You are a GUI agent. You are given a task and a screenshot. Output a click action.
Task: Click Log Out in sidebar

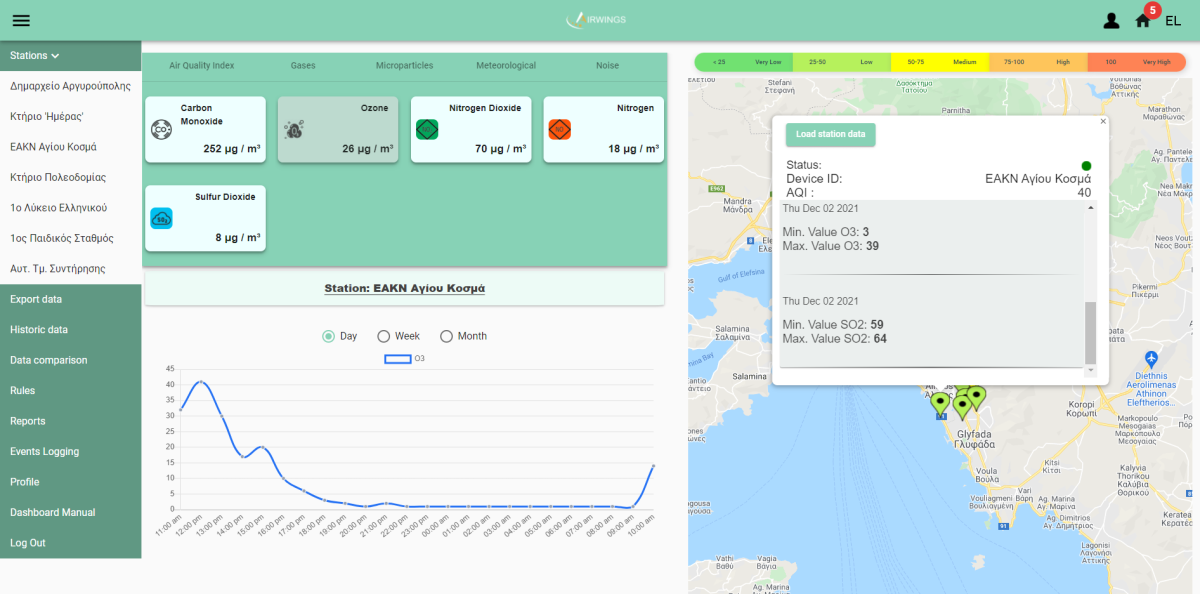70,543
